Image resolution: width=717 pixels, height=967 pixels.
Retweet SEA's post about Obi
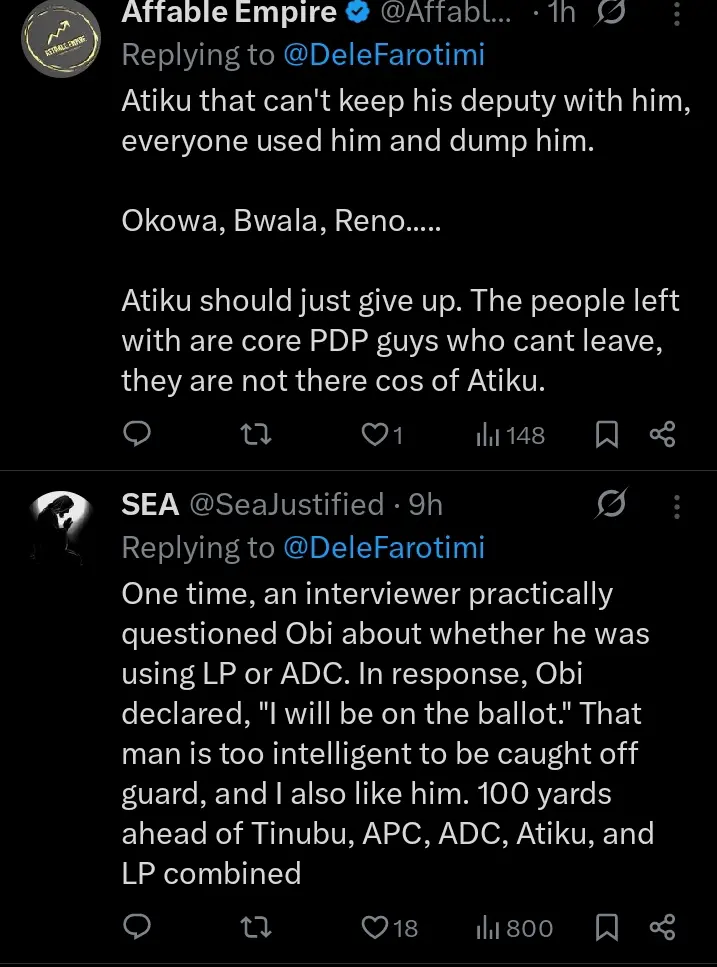click(258, 927)
